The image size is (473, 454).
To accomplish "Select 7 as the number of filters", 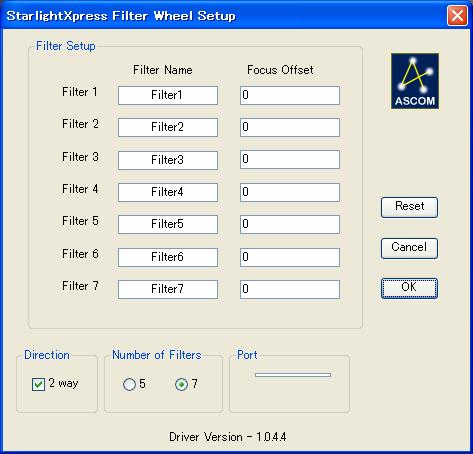I will 181,384.
